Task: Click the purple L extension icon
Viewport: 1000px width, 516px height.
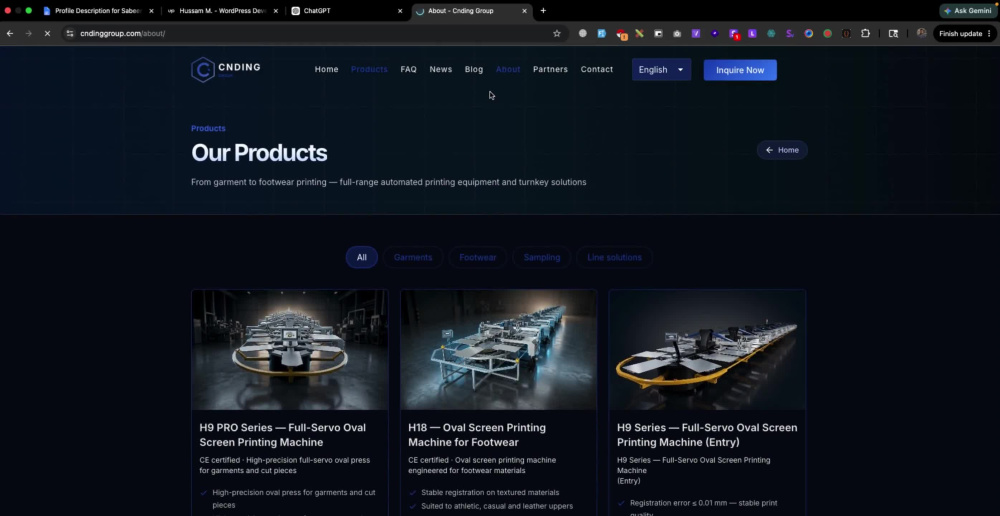Action: click(x=753, y=33)
